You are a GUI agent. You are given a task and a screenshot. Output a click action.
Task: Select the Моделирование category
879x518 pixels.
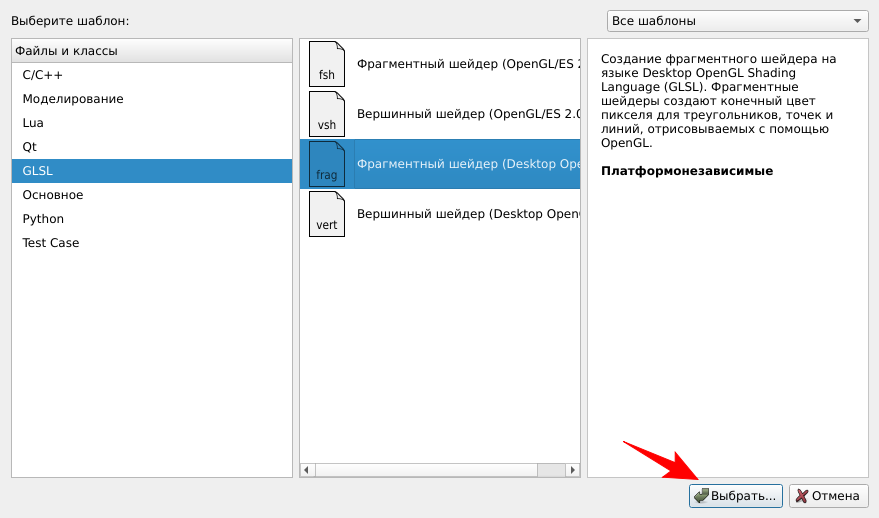[73, 99]
